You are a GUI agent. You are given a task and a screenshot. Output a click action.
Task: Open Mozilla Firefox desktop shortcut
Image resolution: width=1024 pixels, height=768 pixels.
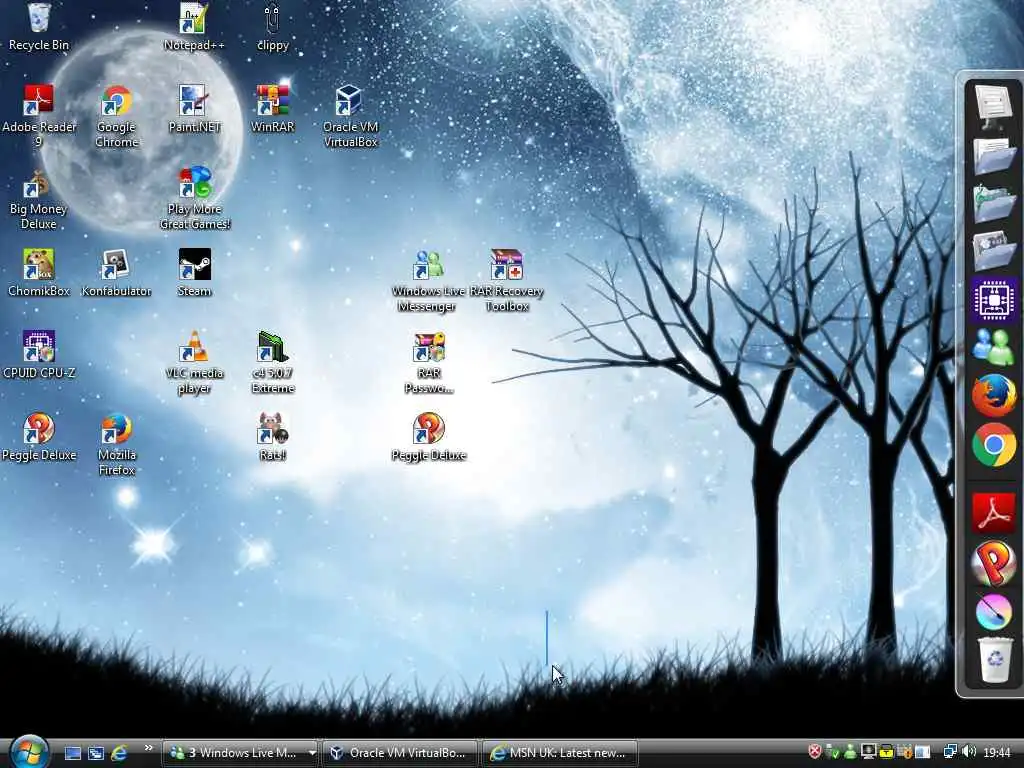click(116, 444)
